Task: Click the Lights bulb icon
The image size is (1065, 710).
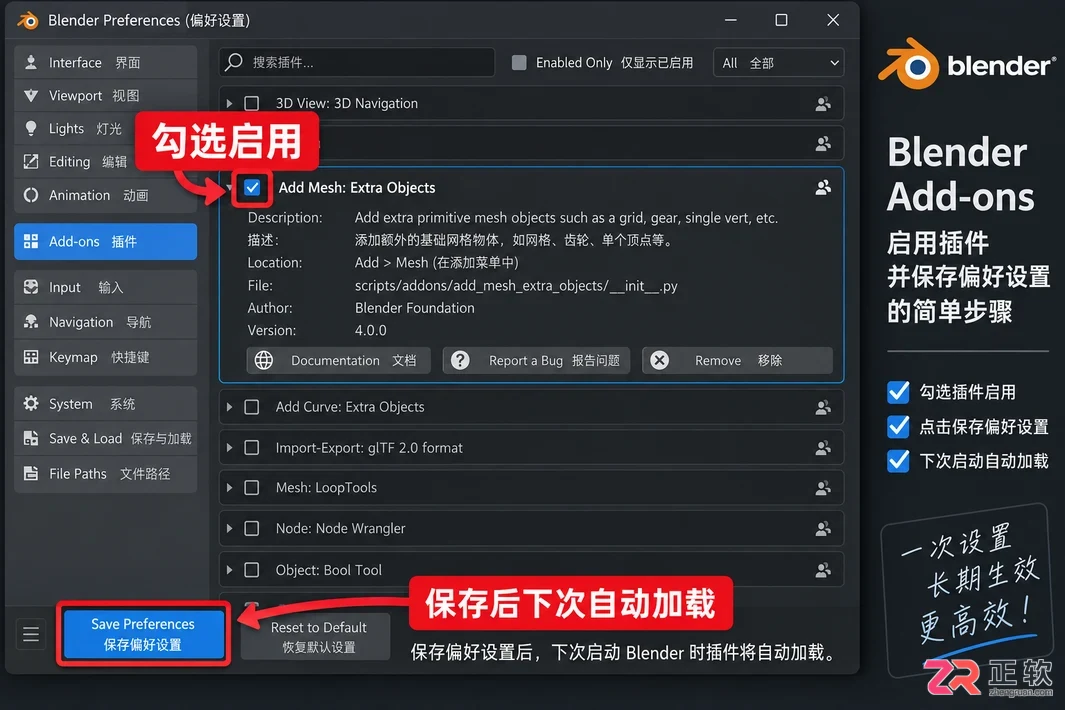Action: 31,128
